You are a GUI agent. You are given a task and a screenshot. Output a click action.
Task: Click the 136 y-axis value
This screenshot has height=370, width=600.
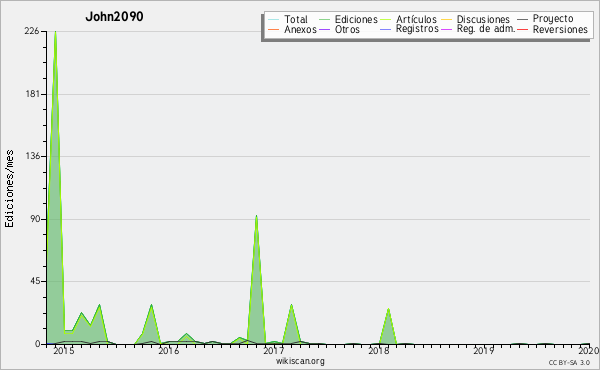[33, 156]
